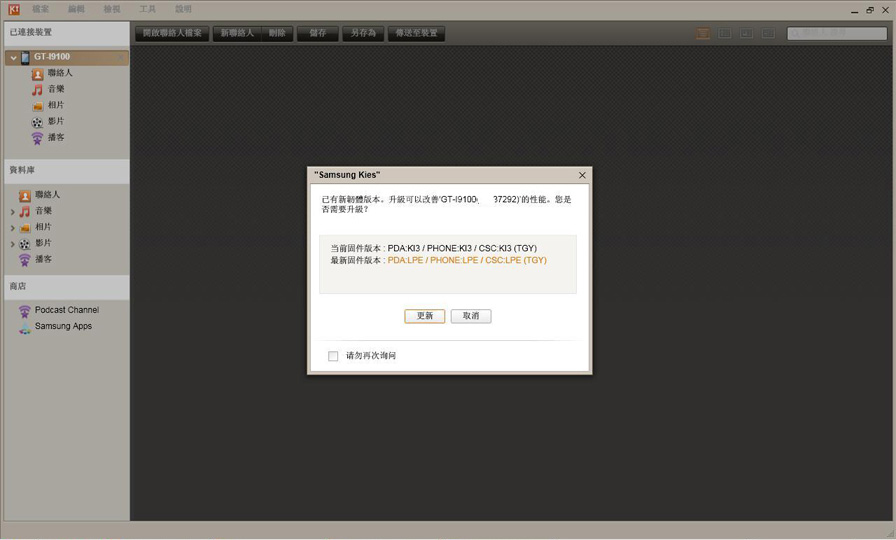Click 更新 to upgrade firmware
896x540 pixels.
425,316
